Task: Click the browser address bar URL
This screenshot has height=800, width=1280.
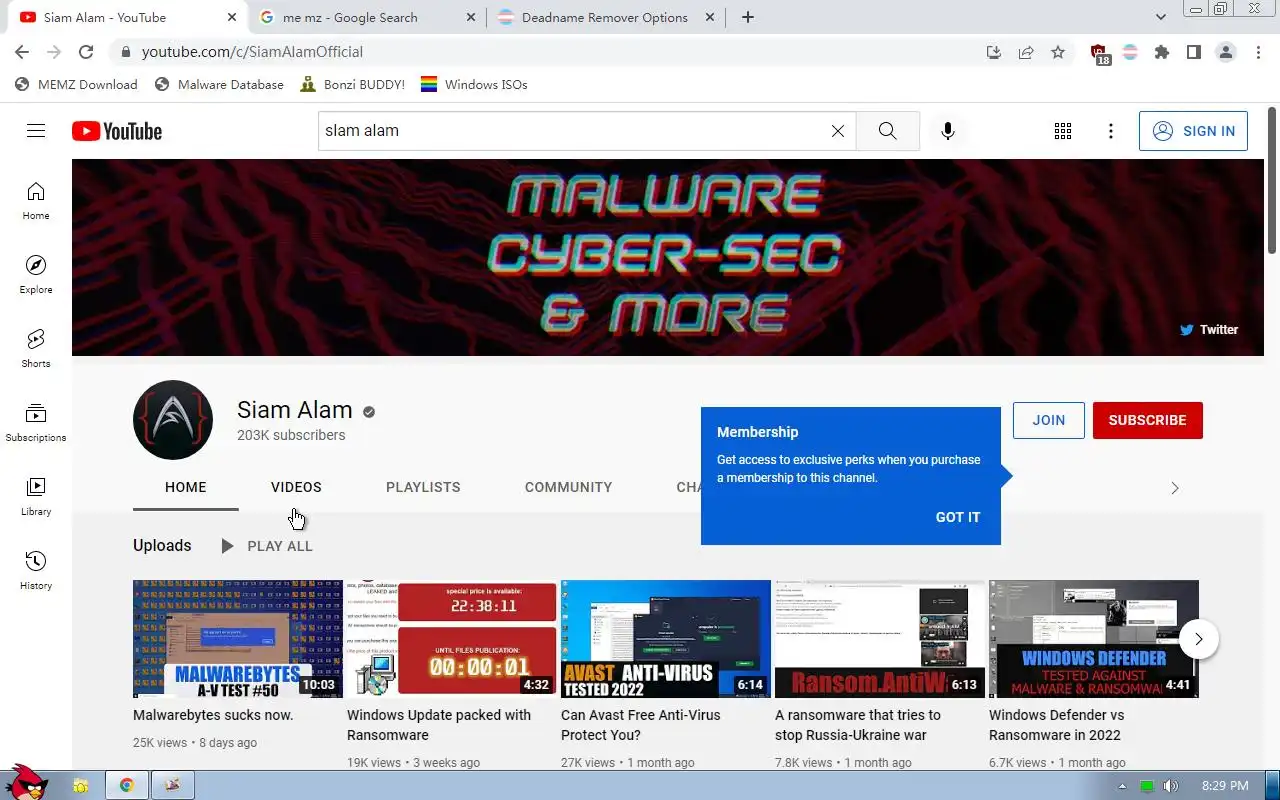Action: click(x=252, y=52)
